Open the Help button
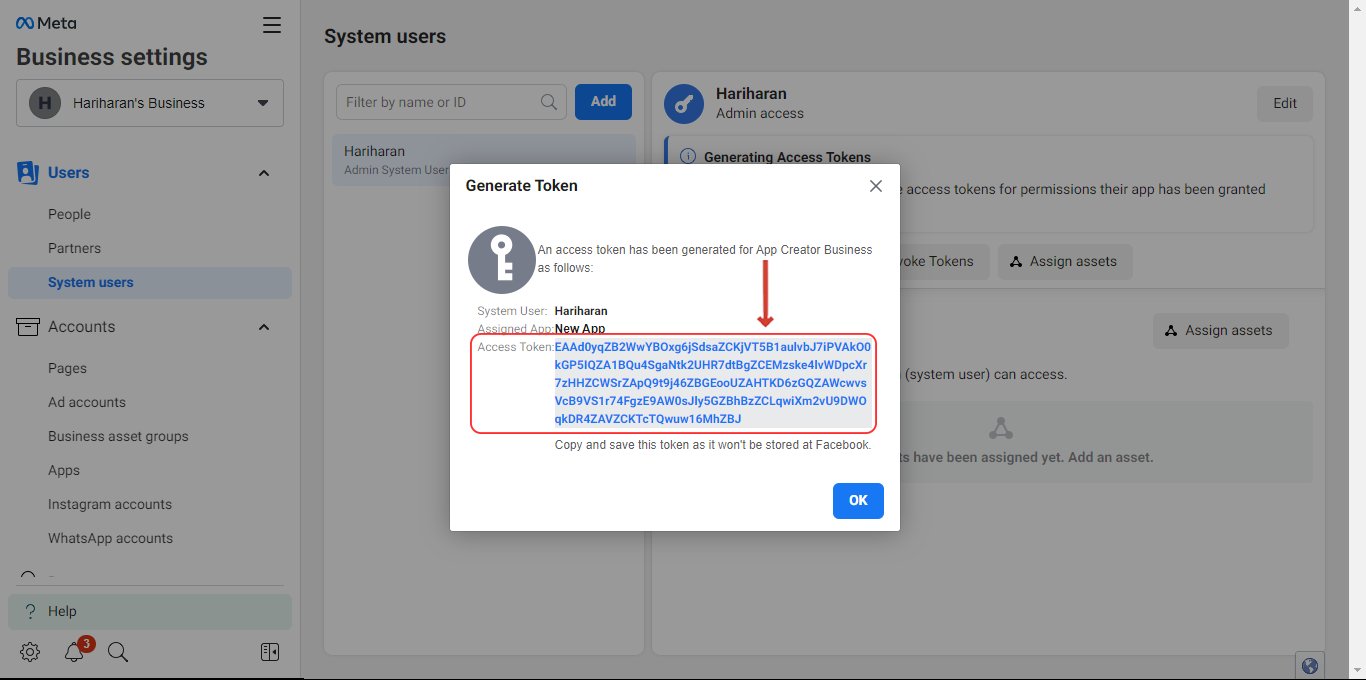Screen dimensions: 1366x680 click(x=150, y=611)
